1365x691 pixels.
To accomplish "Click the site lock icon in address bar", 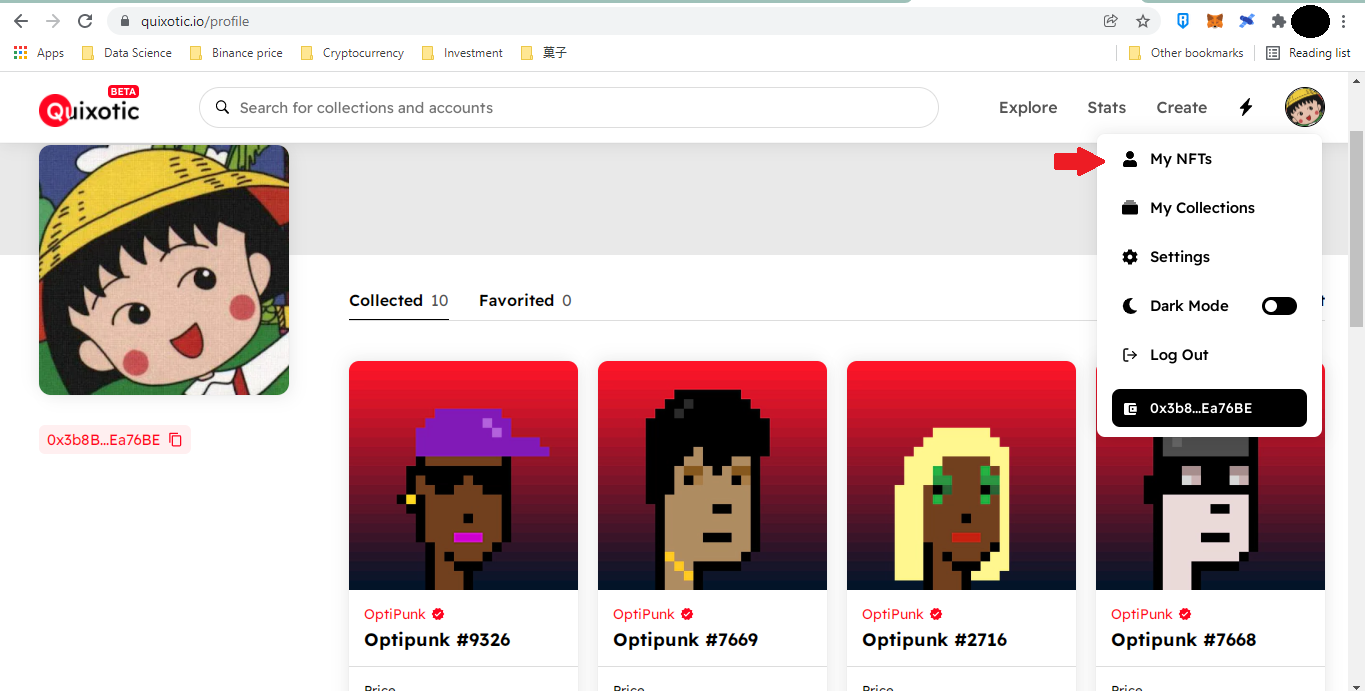I will [125, 21].
